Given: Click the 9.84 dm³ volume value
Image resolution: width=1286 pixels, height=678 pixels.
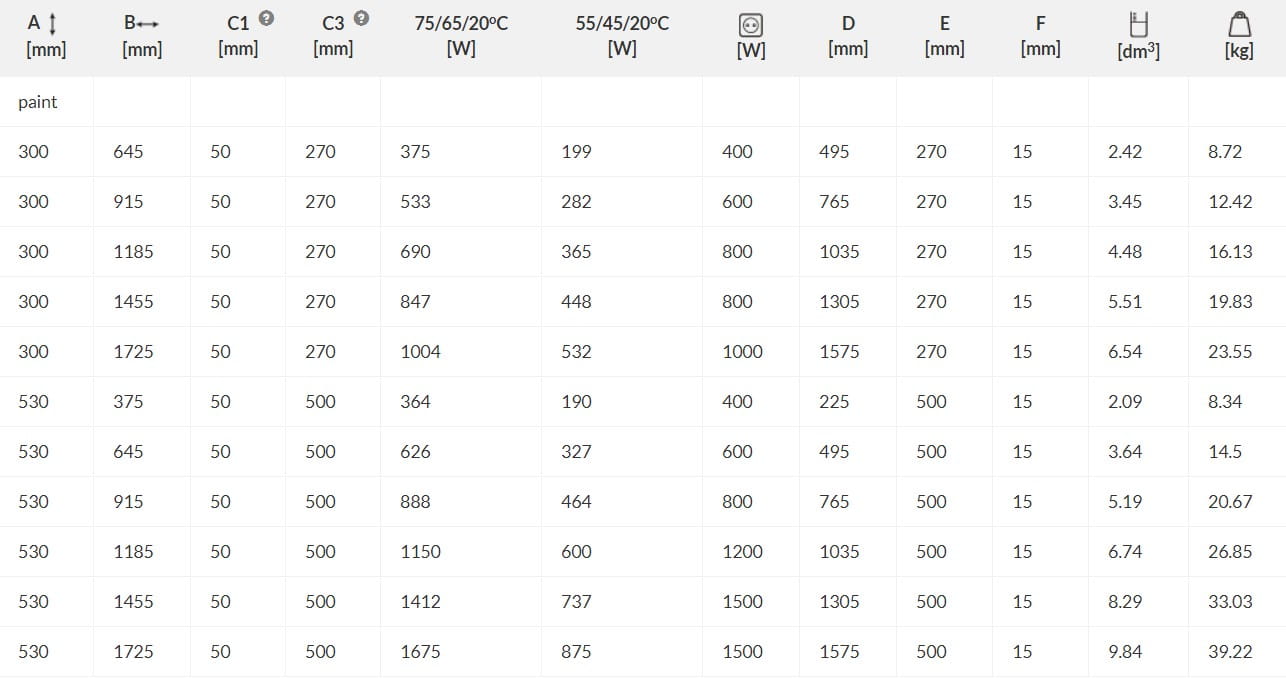Looking at the screenshot, I should 1125,652.
